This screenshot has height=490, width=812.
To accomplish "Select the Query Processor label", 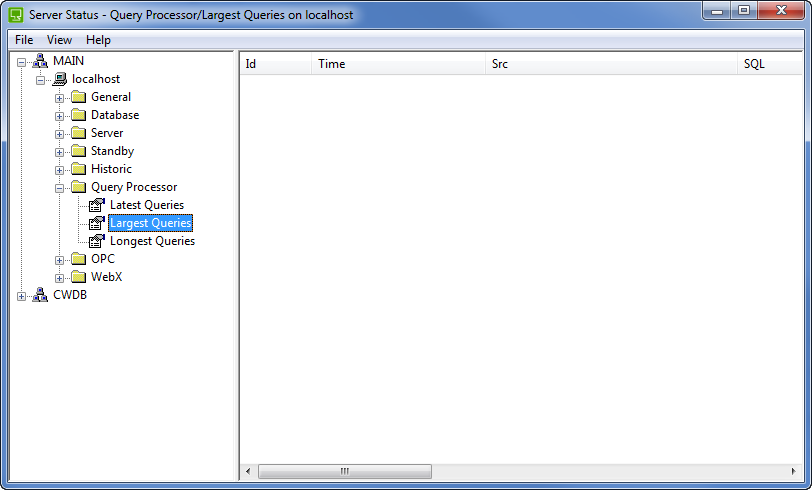I will (134, 186).
